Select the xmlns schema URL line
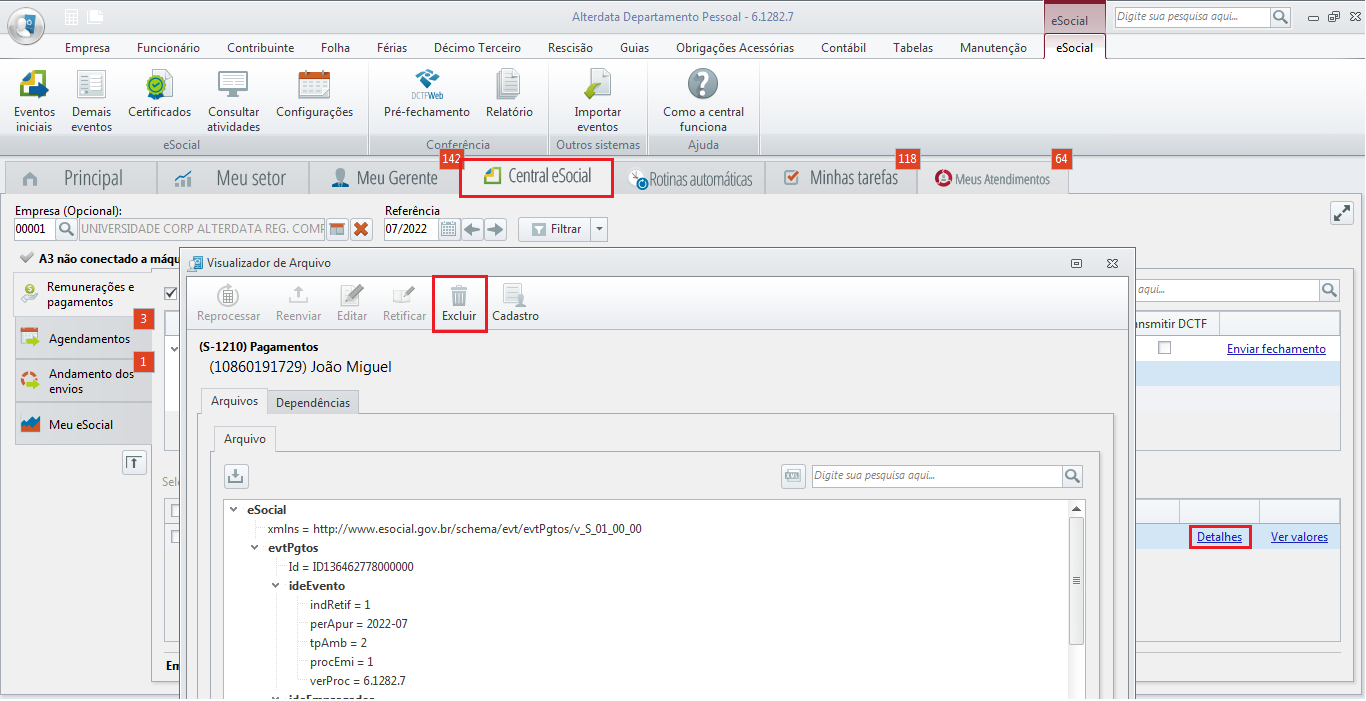The width and height of the screenshot is (1366, 701). [x=455, y=529]
